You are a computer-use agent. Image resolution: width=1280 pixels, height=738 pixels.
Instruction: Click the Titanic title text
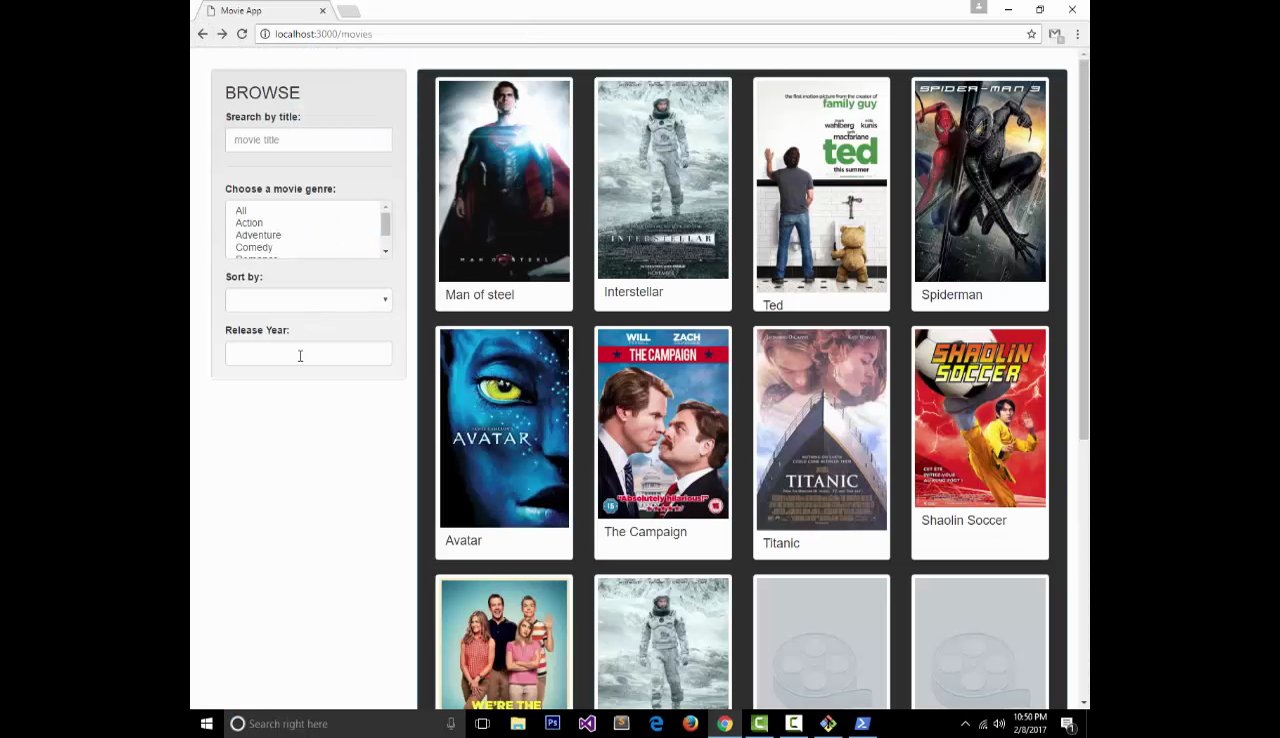781,544
